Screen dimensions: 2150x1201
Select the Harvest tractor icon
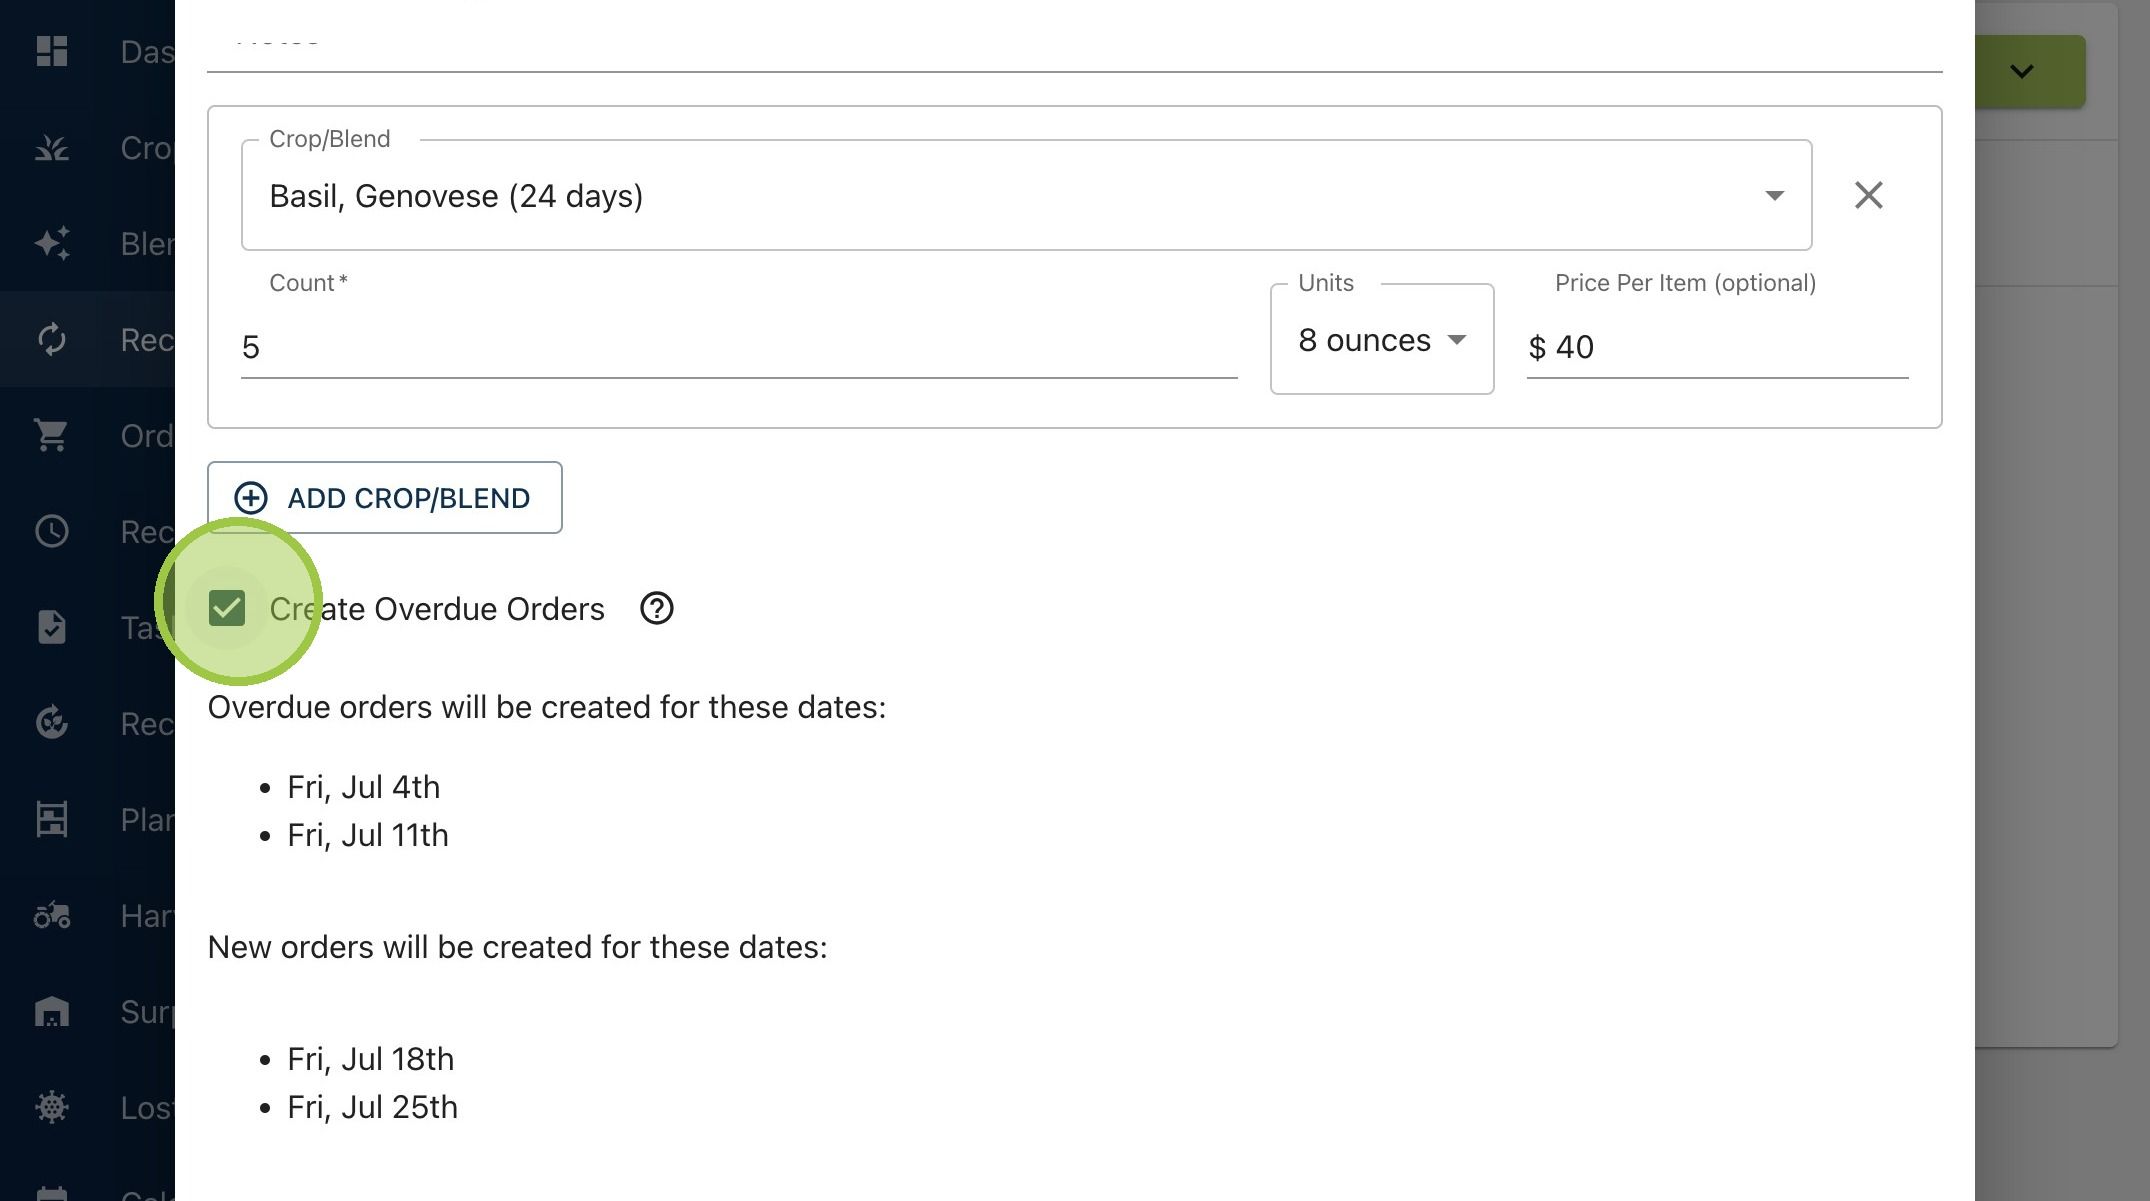[51, 915]
